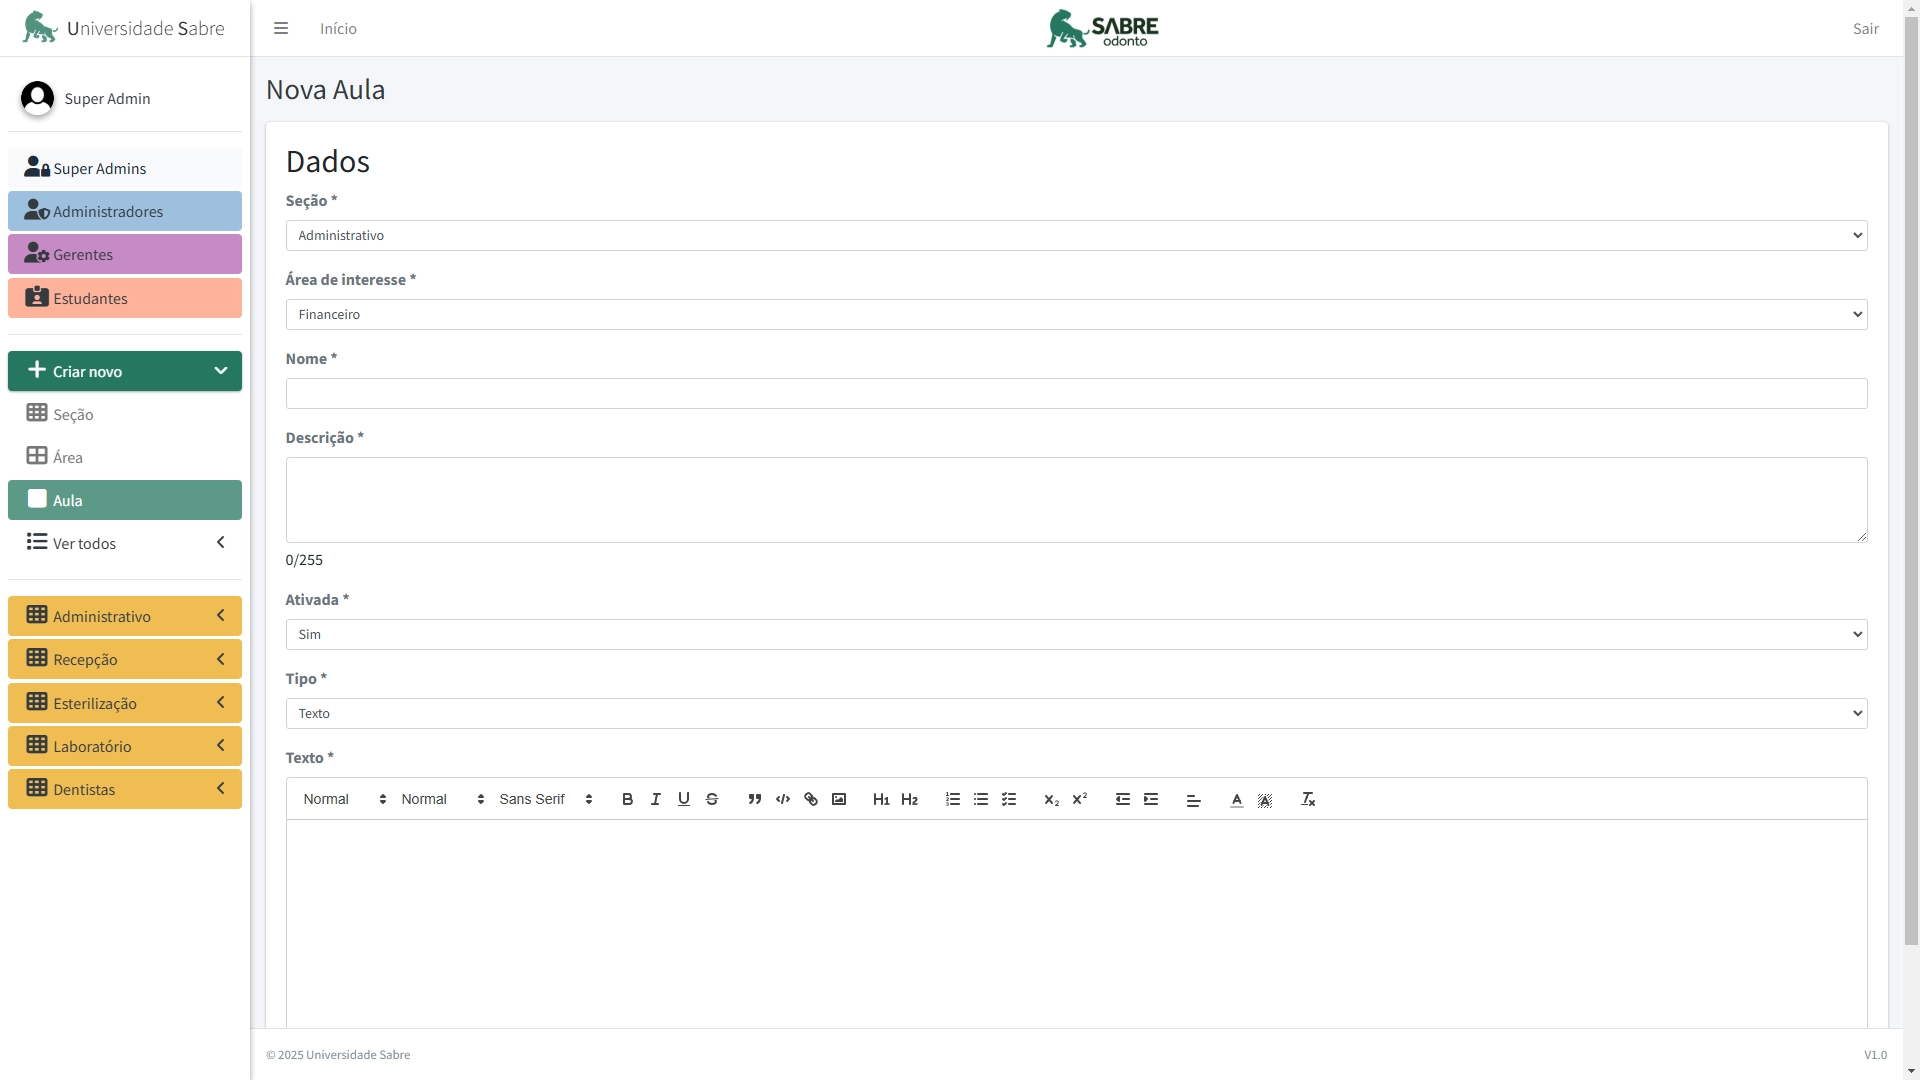1920x1080 pixels.
Task: Toggle underline formatting
Action: pyautogui.click(x=684, y=799)
